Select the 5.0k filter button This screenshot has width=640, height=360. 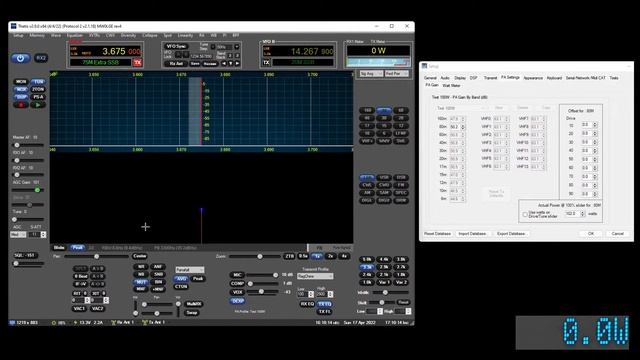pyautogui.click(x=367, y=260)
